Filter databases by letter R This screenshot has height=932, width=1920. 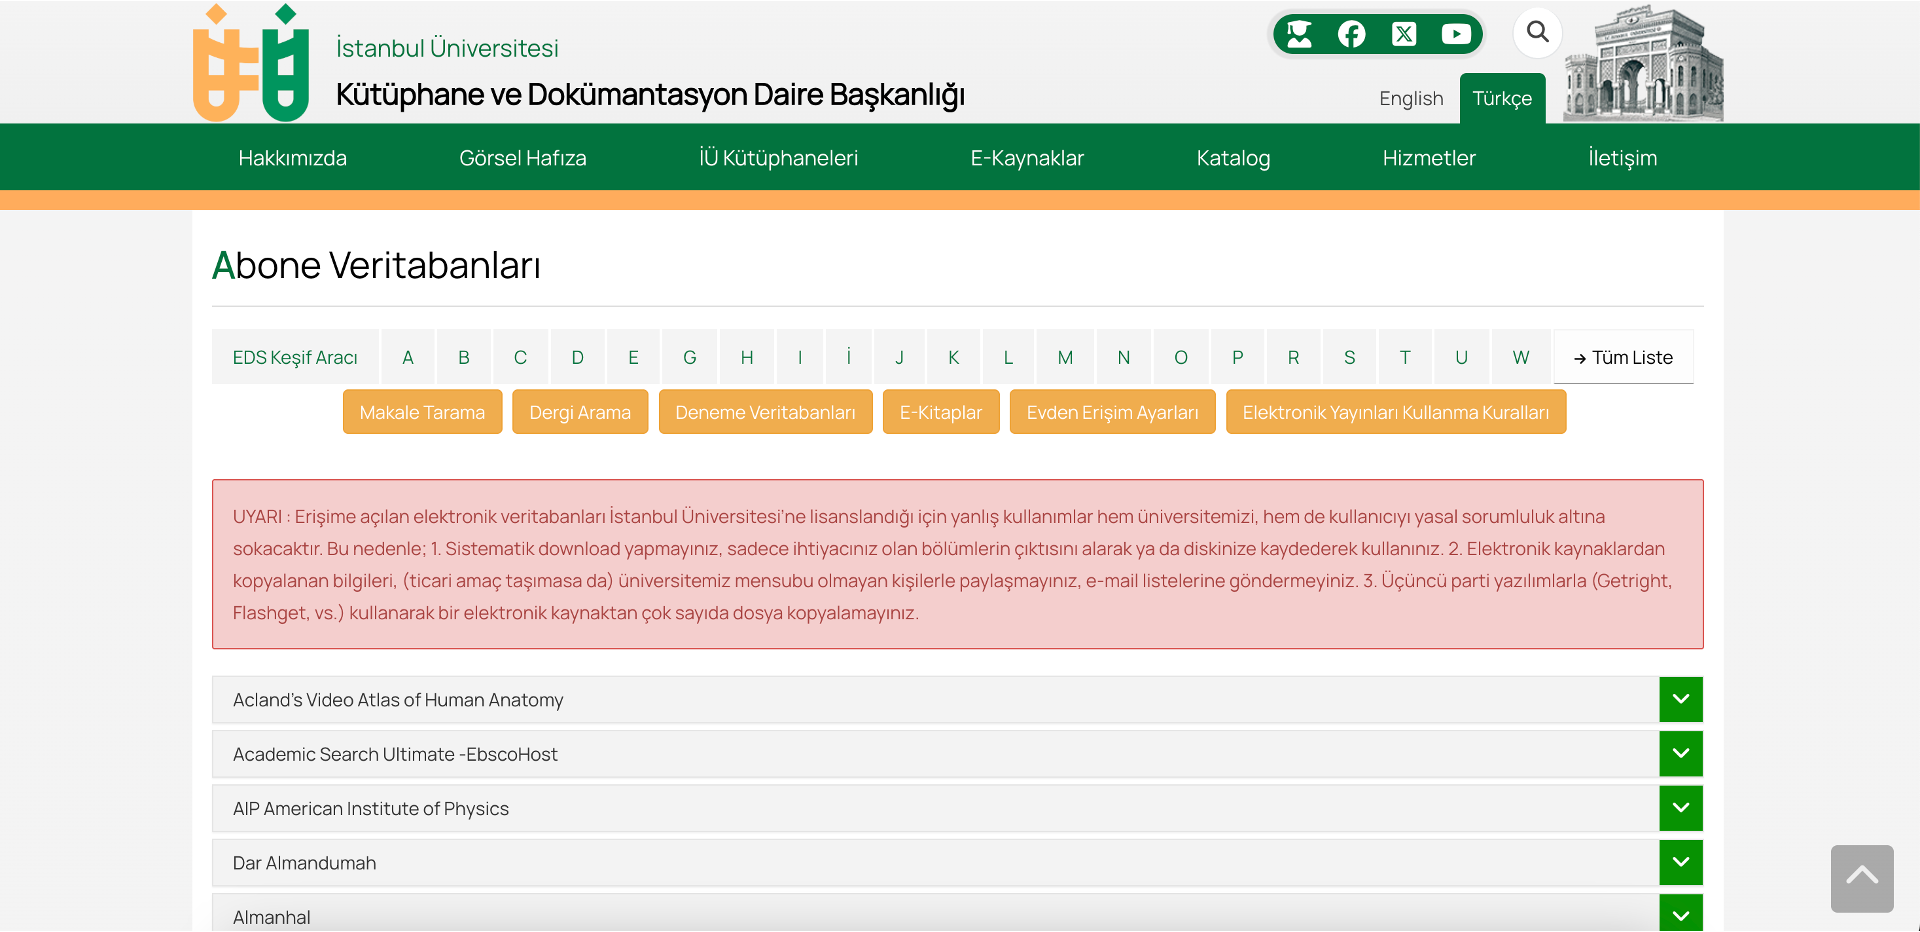point(1293,357)
